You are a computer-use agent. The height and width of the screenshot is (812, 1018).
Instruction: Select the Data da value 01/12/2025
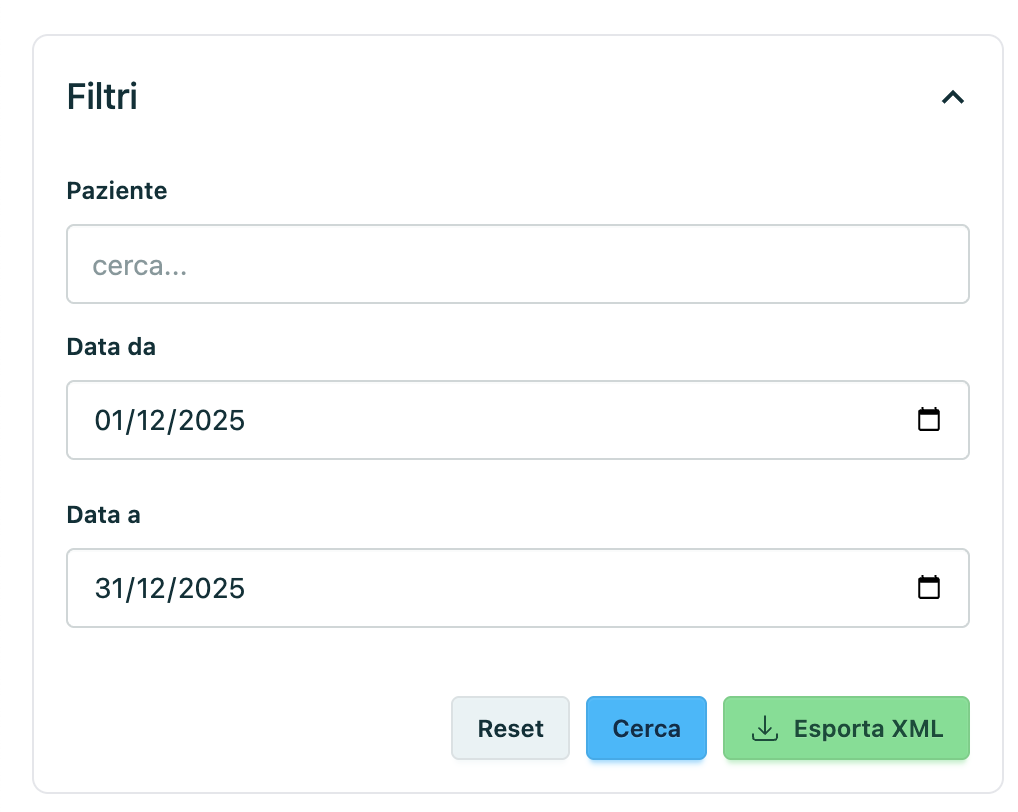click(170, 420)
